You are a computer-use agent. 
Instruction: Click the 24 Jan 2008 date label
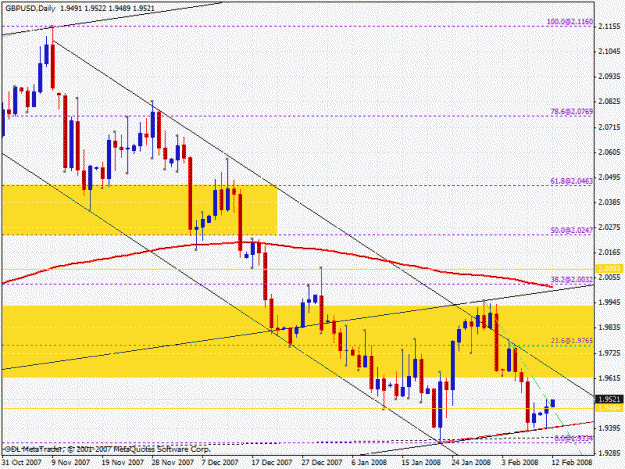coord(471,463)
